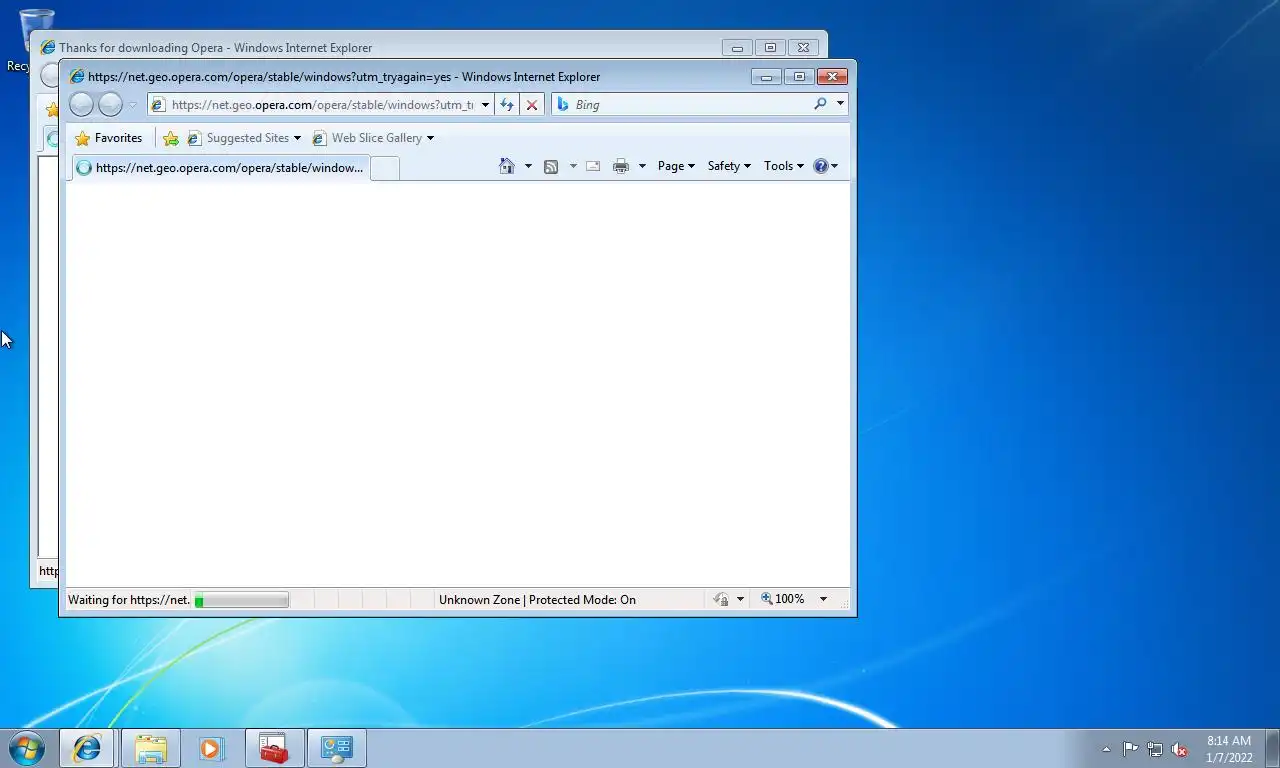1280x768 pixels.
Task: Click the muted volume tray icon
Action: [1180, 749]
